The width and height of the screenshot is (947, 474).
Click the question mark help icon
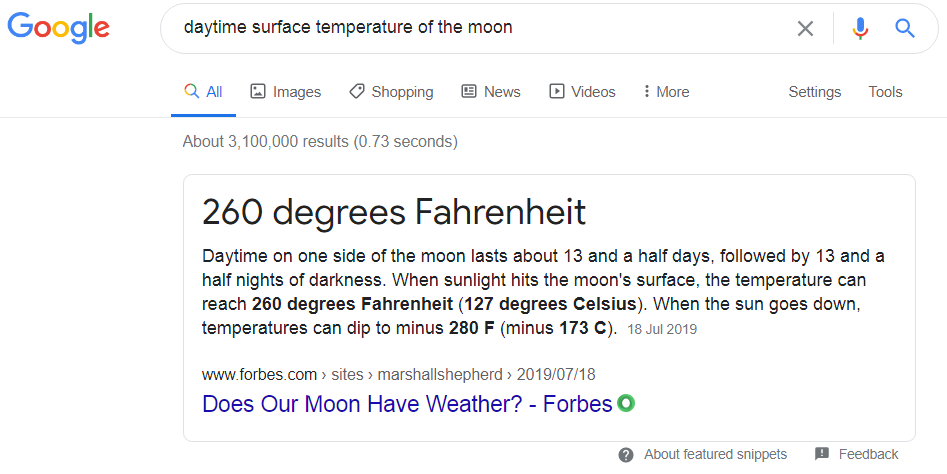coord(626,454)
